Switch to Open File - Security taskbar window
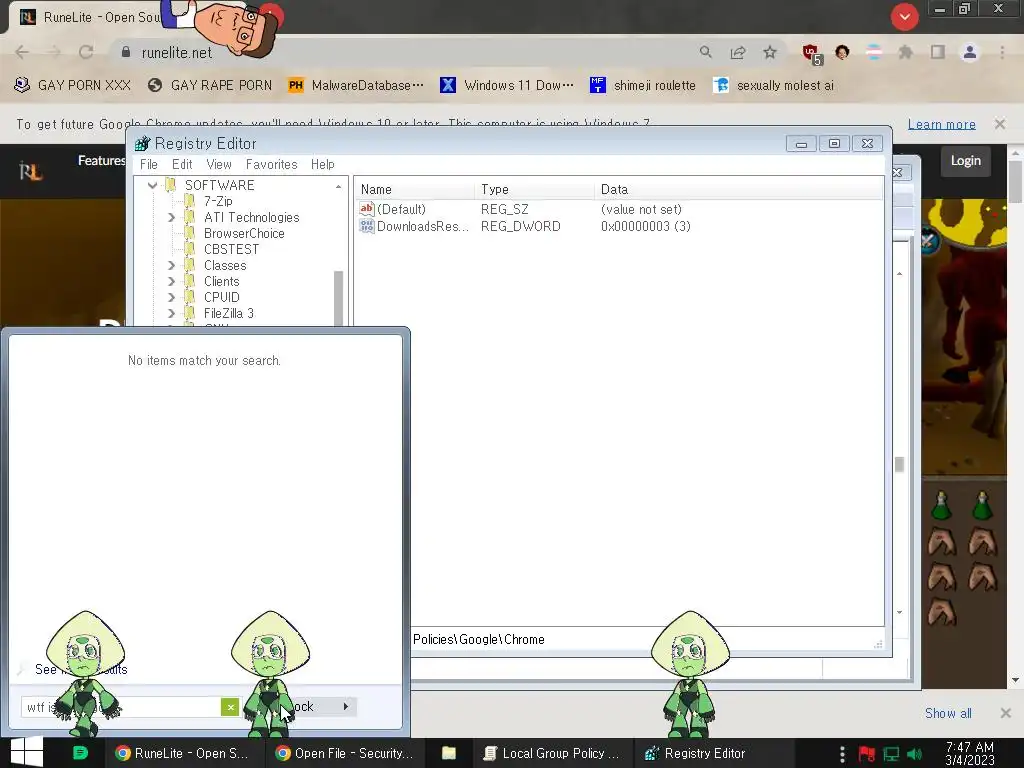 pos(344,753)
